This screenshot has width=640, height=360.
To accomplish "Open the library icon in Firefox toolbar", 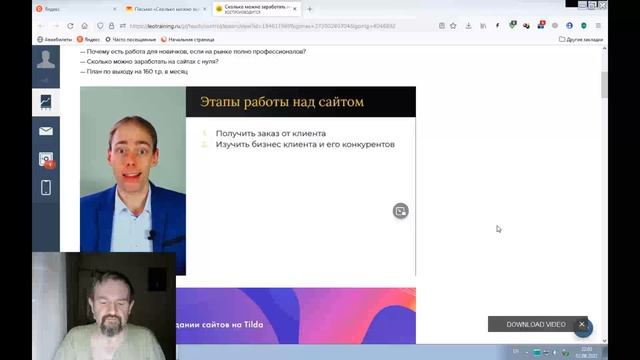I will [x=483, y=26].
